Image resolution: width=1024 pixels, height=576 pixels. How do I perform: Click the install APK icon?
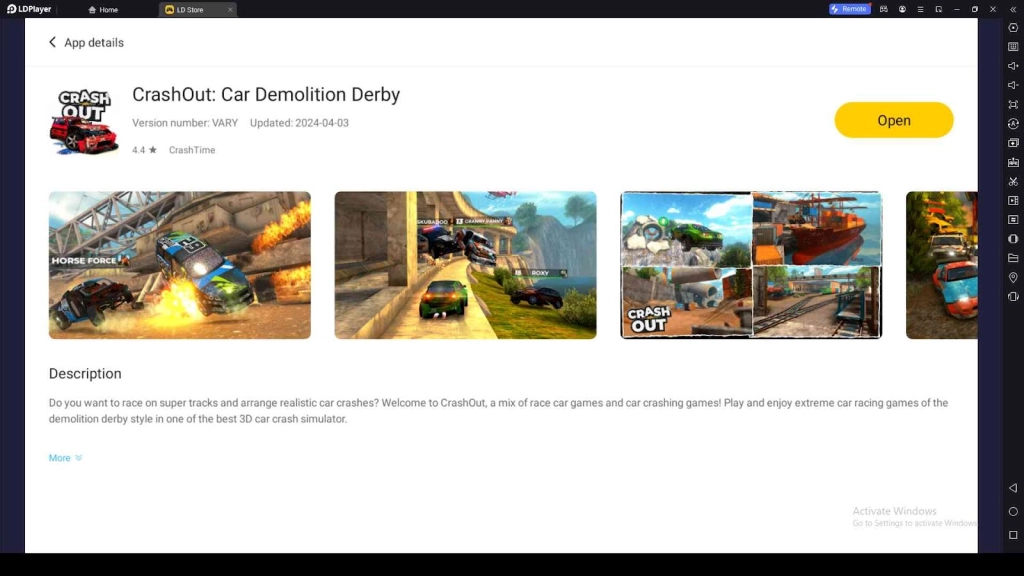1013,162
